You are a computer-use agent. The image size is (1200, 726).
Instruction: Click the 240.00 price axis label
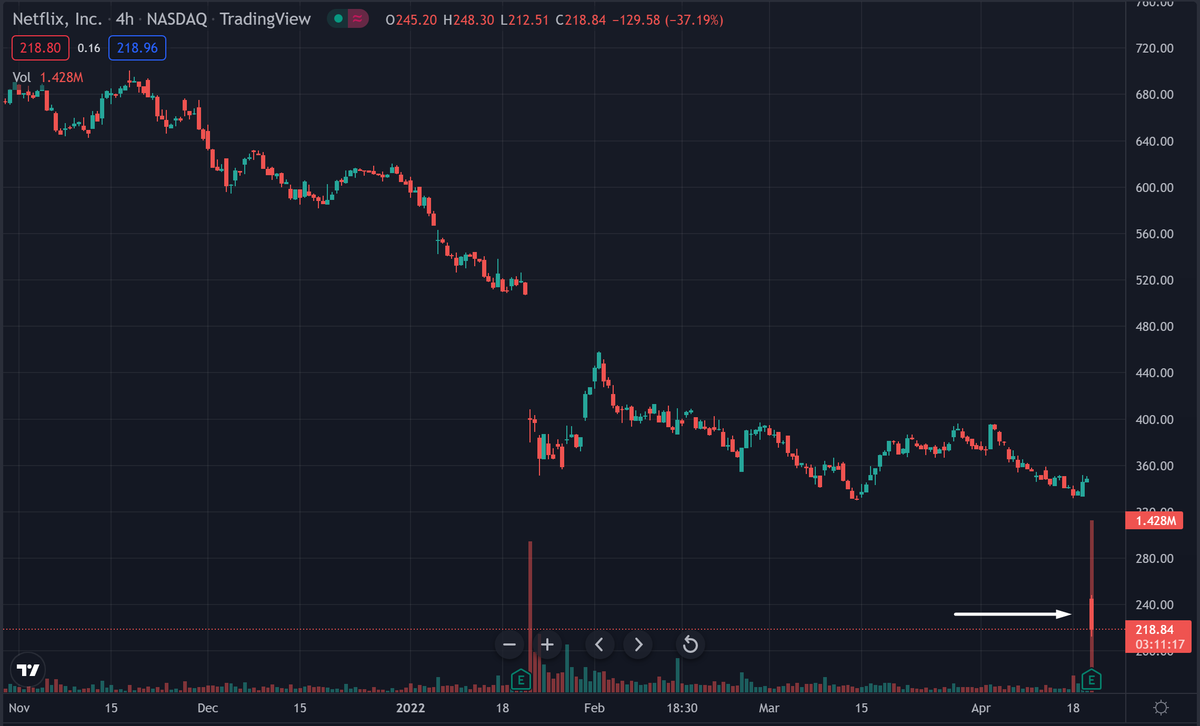[x=1153, y=606]
